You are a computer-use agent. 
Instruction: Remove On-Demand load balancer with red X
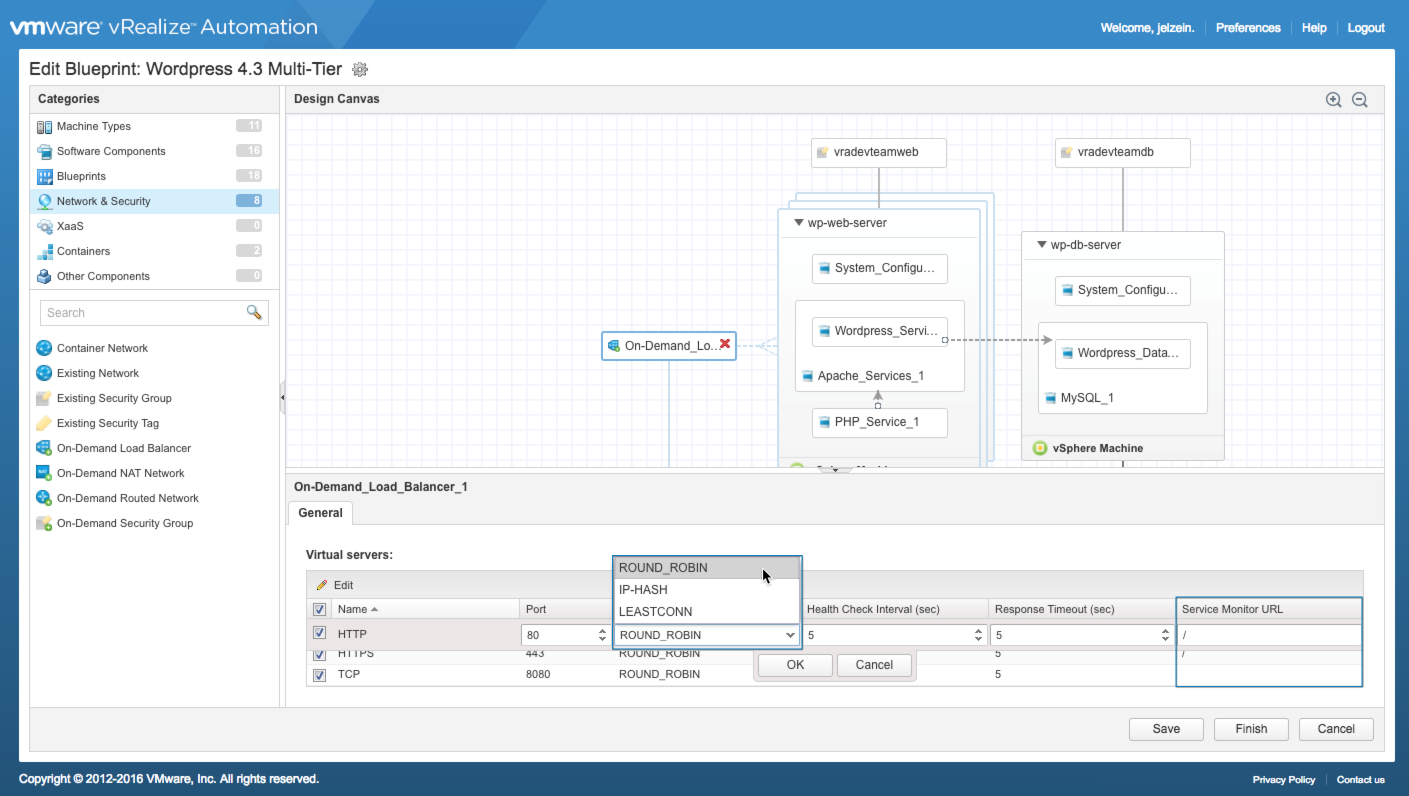click(725, 344)
